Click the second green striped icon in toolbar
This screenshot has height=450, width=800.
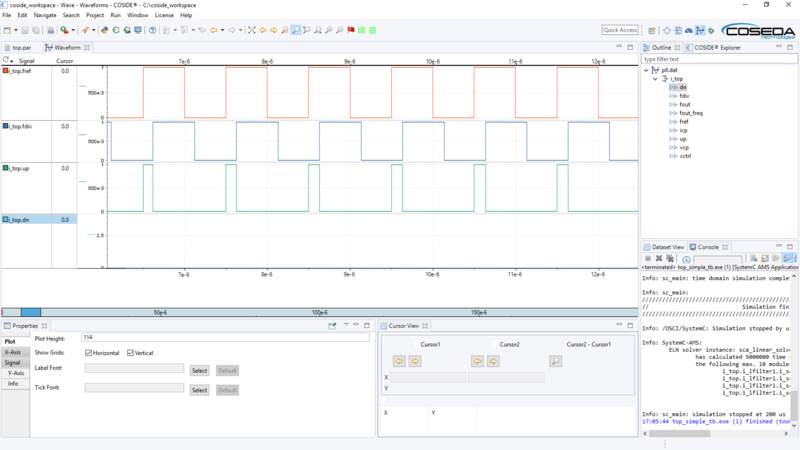373,30
